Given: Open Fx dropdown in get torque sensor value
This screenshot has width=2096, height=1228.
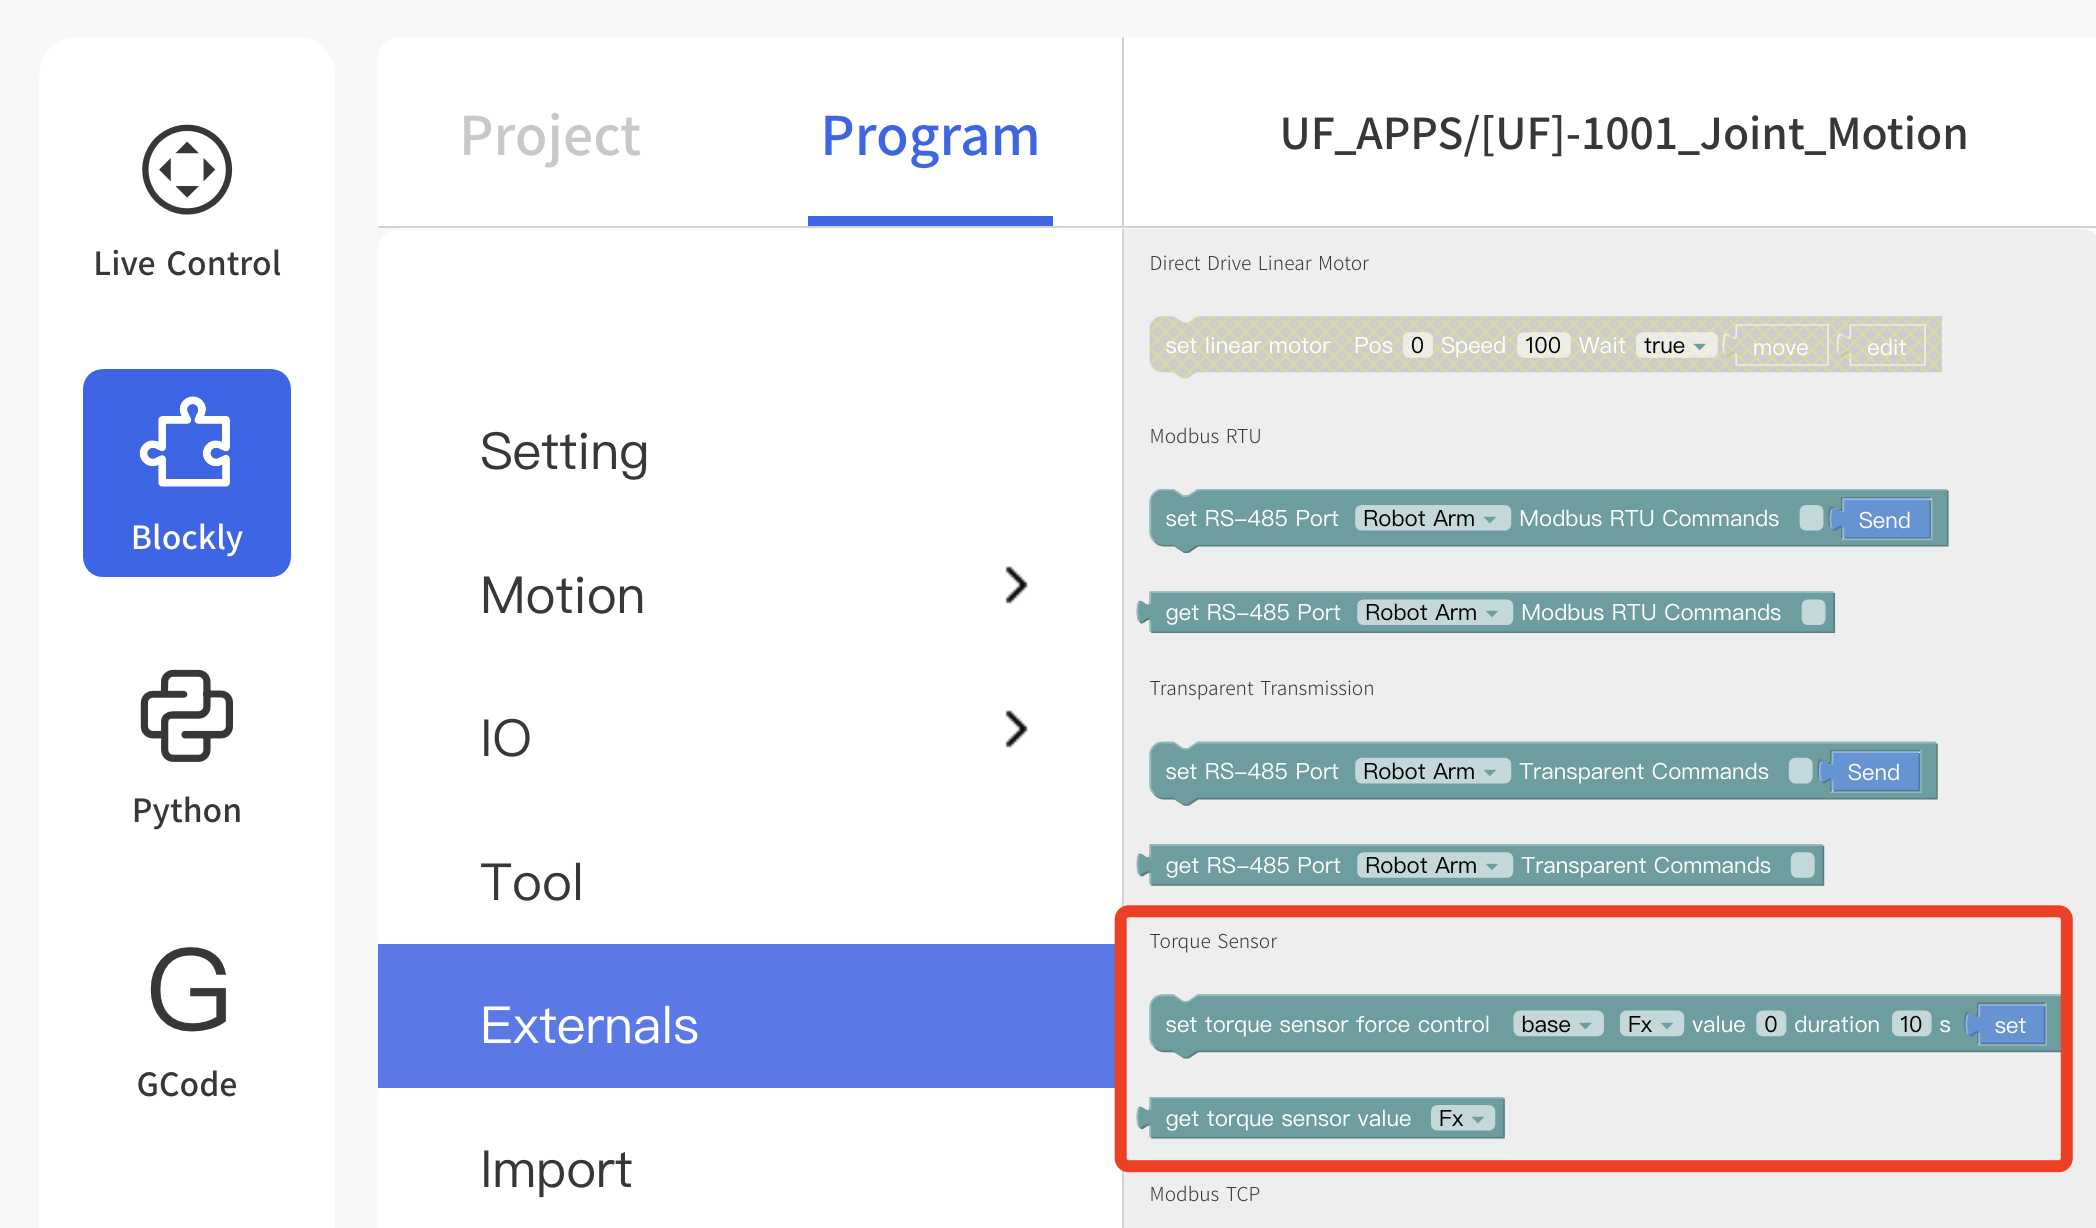Looking at the screenshot, I should (x=1462, y=1118).
